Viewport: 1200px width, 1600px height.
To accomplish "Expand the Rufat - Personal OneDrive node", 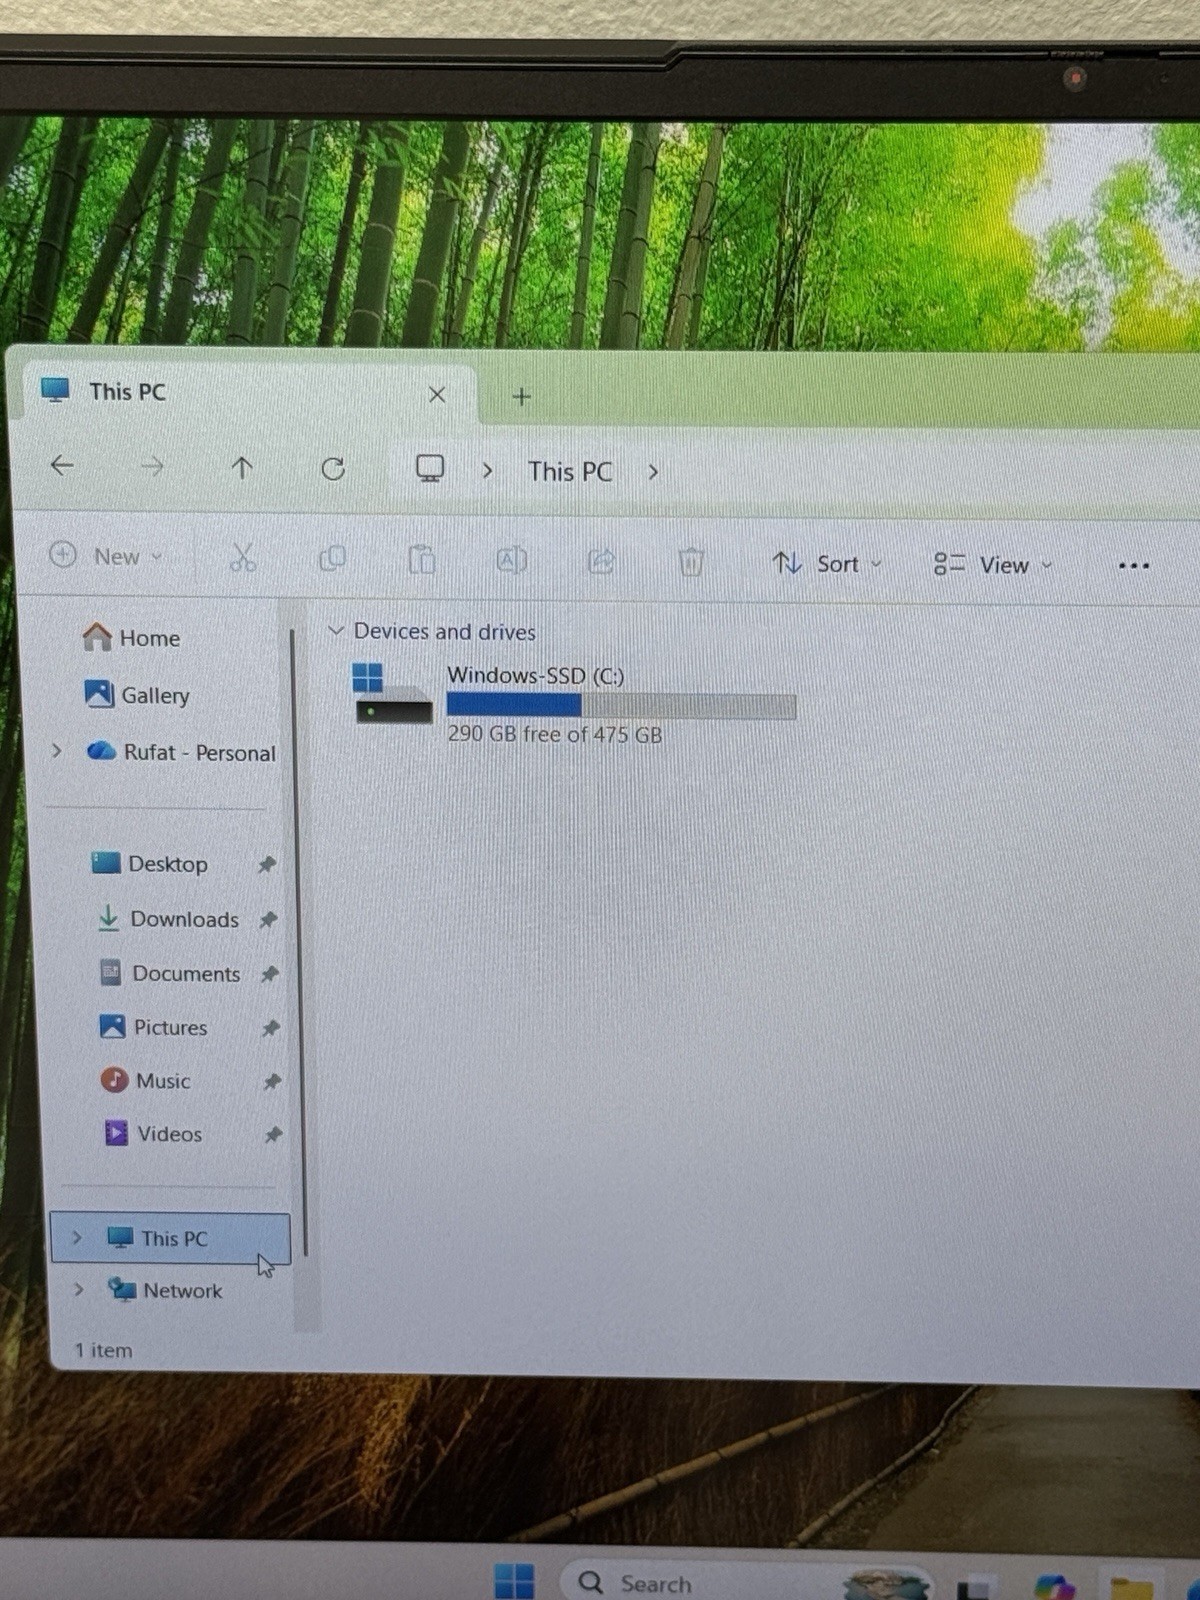I will tap(57, 750).
